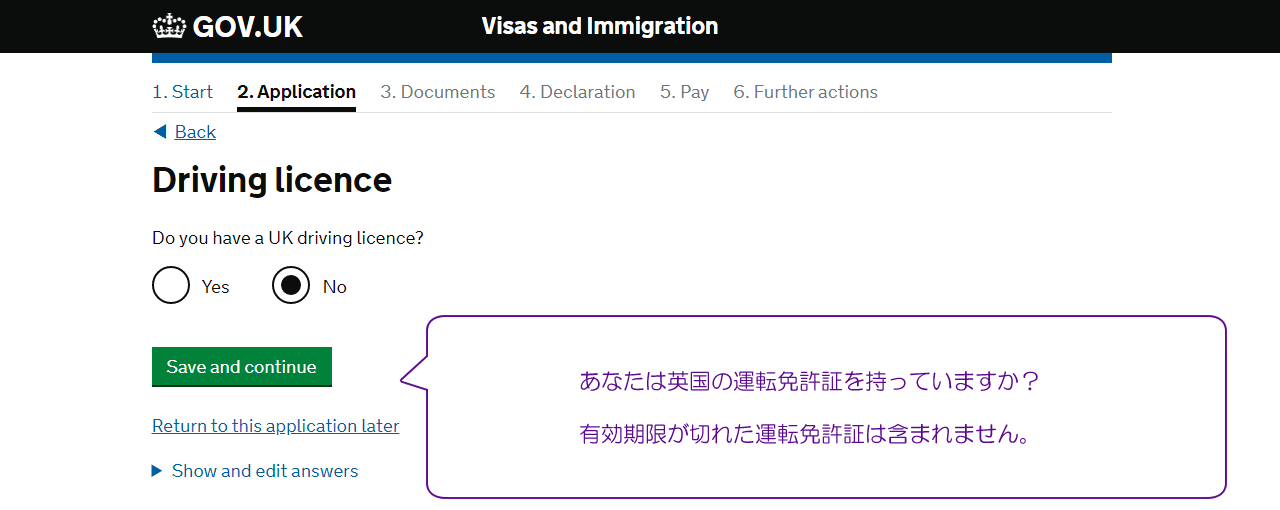Screen dimensions: 1280x510
Task: Open the 6. Further actions step
Action: pos(805,92)
